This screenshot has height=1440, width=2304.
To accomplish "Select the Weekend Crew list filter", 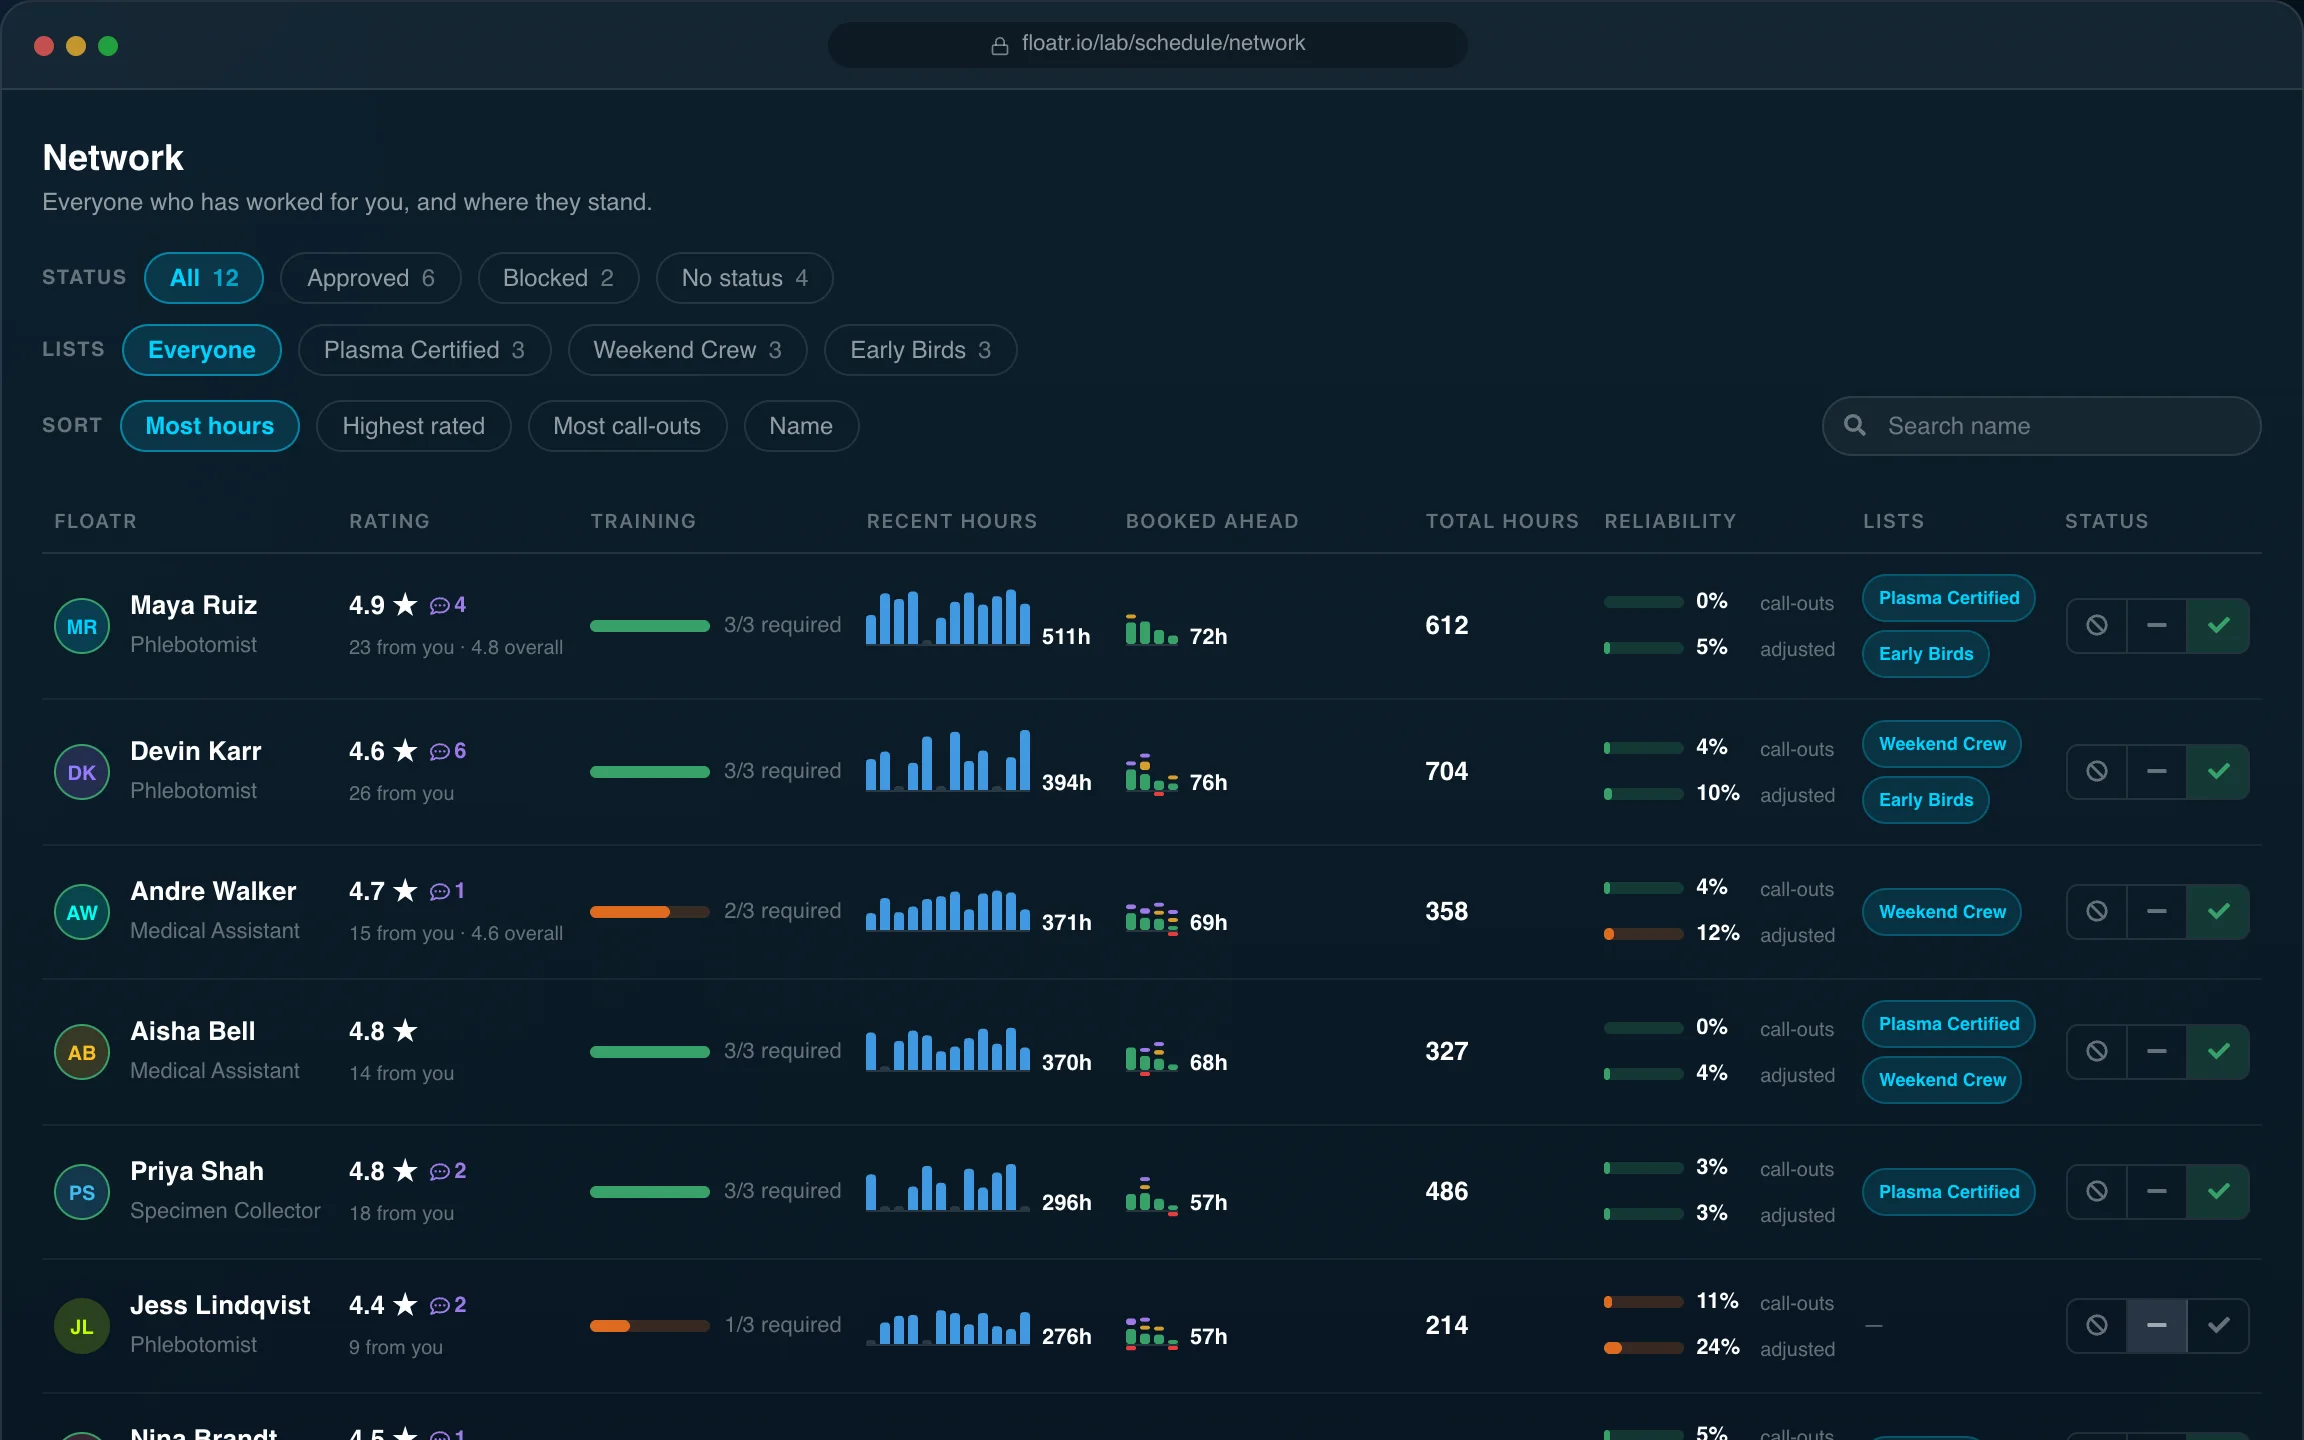I will (x=687, y=350).
